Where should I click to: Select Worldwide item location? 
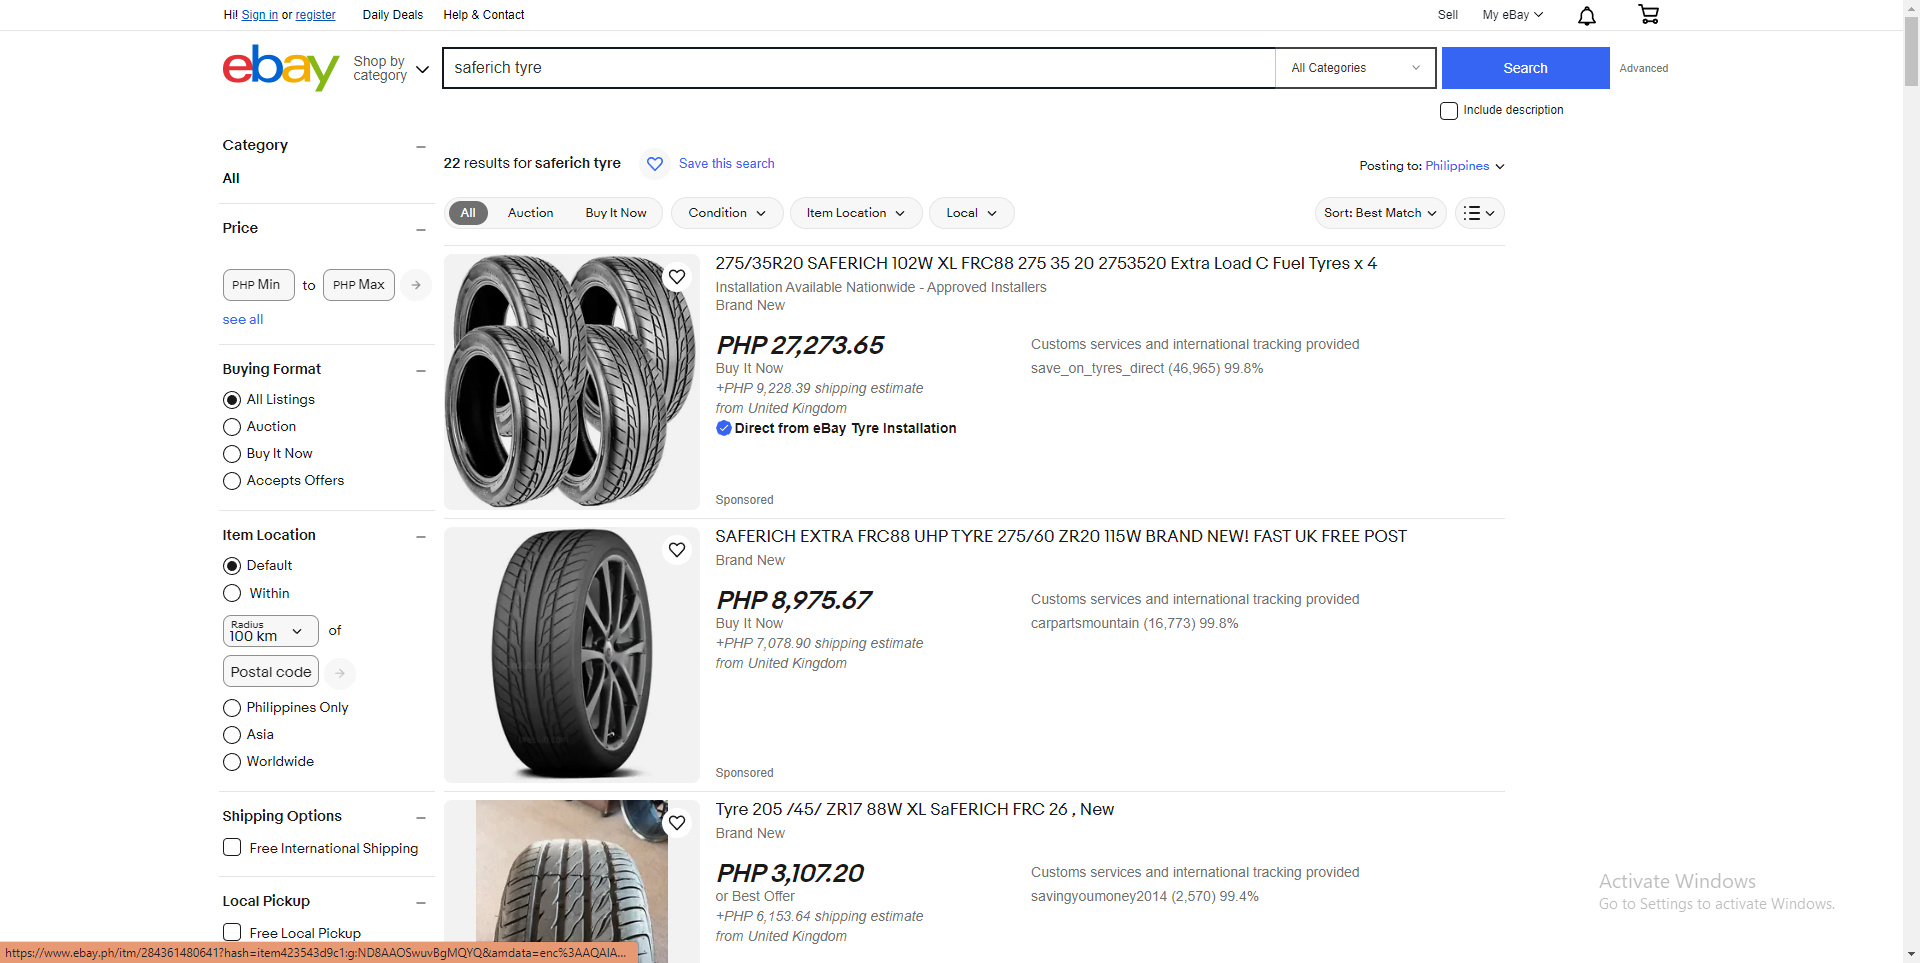pos(232,762)
